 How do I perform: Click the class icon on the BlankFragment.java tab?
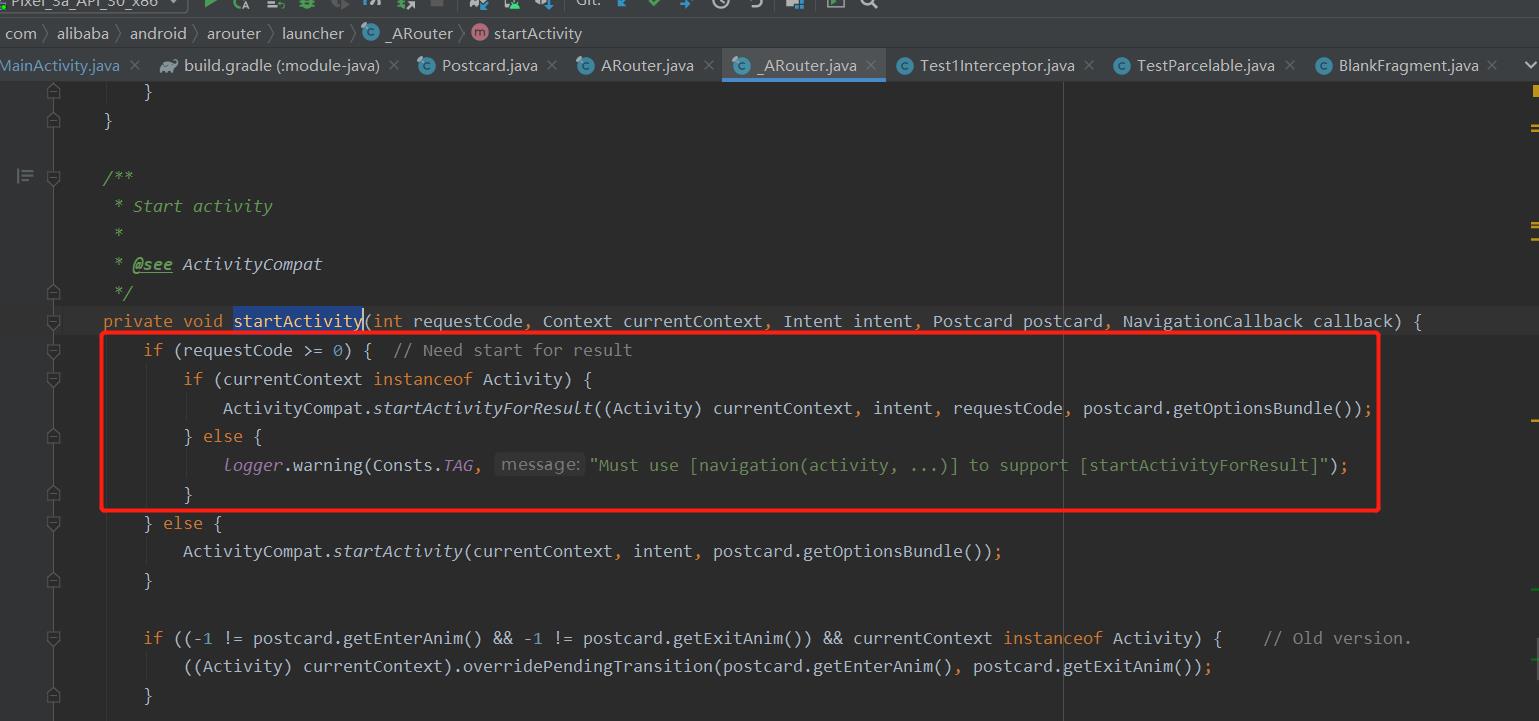1323,66
